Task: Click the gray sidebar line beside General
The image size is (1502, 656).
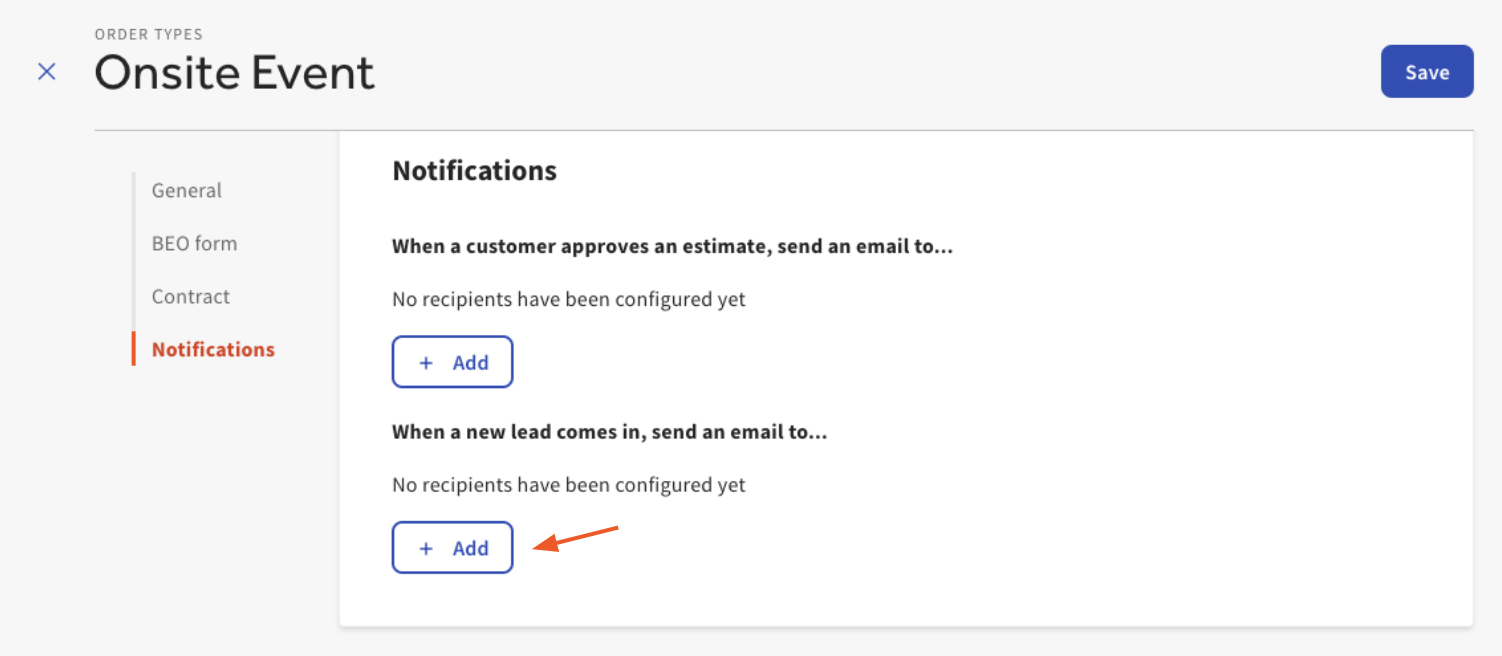Action: pos(133,190)
